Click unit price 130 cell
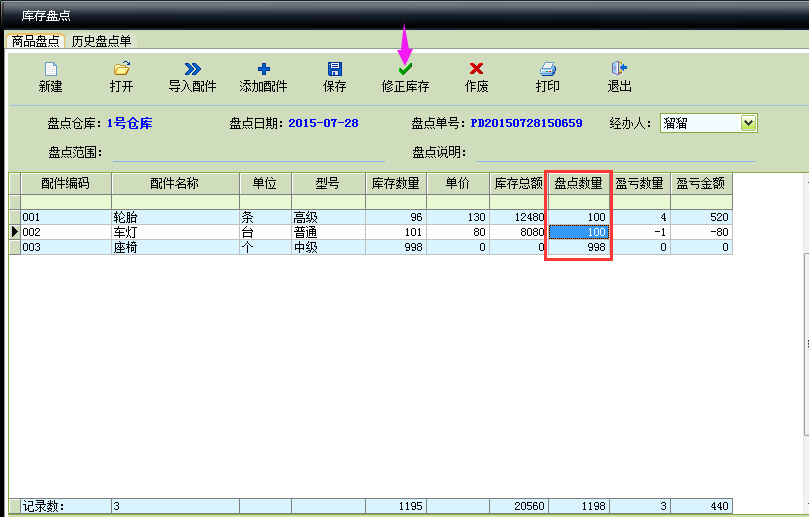 (x=458, y=217)
